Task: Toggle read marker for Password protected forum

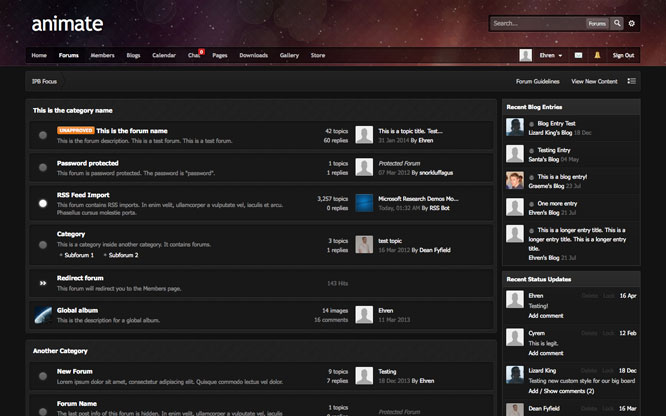Action: (43, 168)
